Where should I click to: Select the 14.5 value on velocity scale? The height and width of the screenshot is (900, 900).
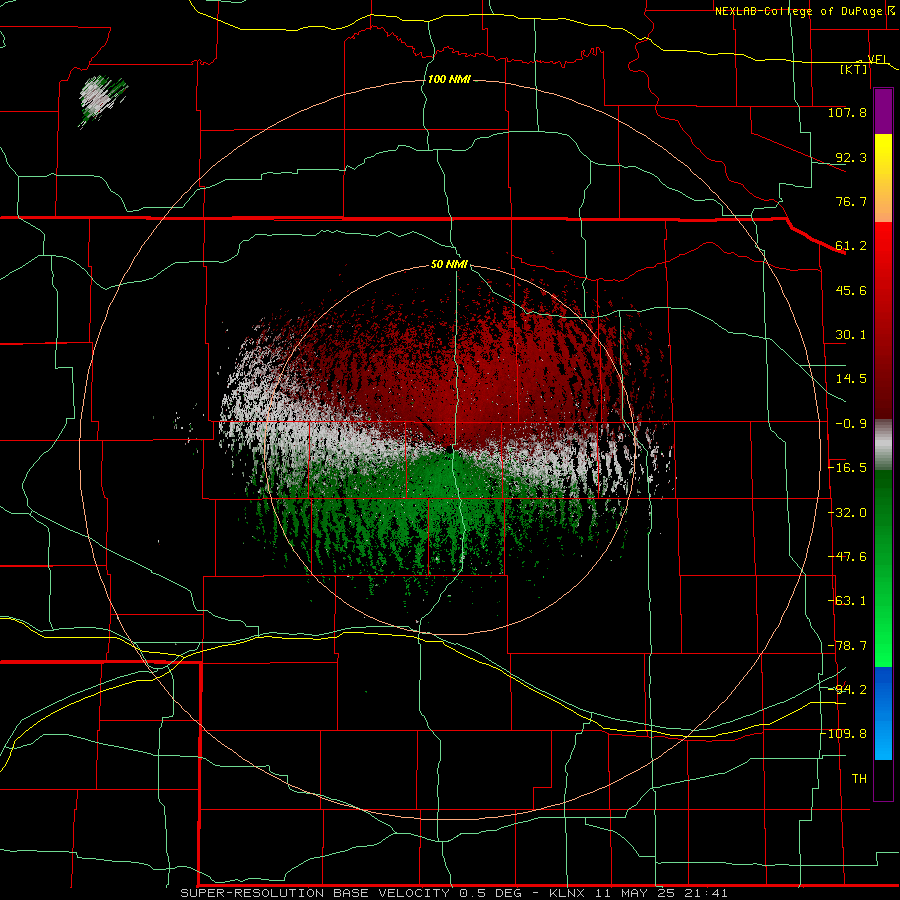tap(851, 379)
